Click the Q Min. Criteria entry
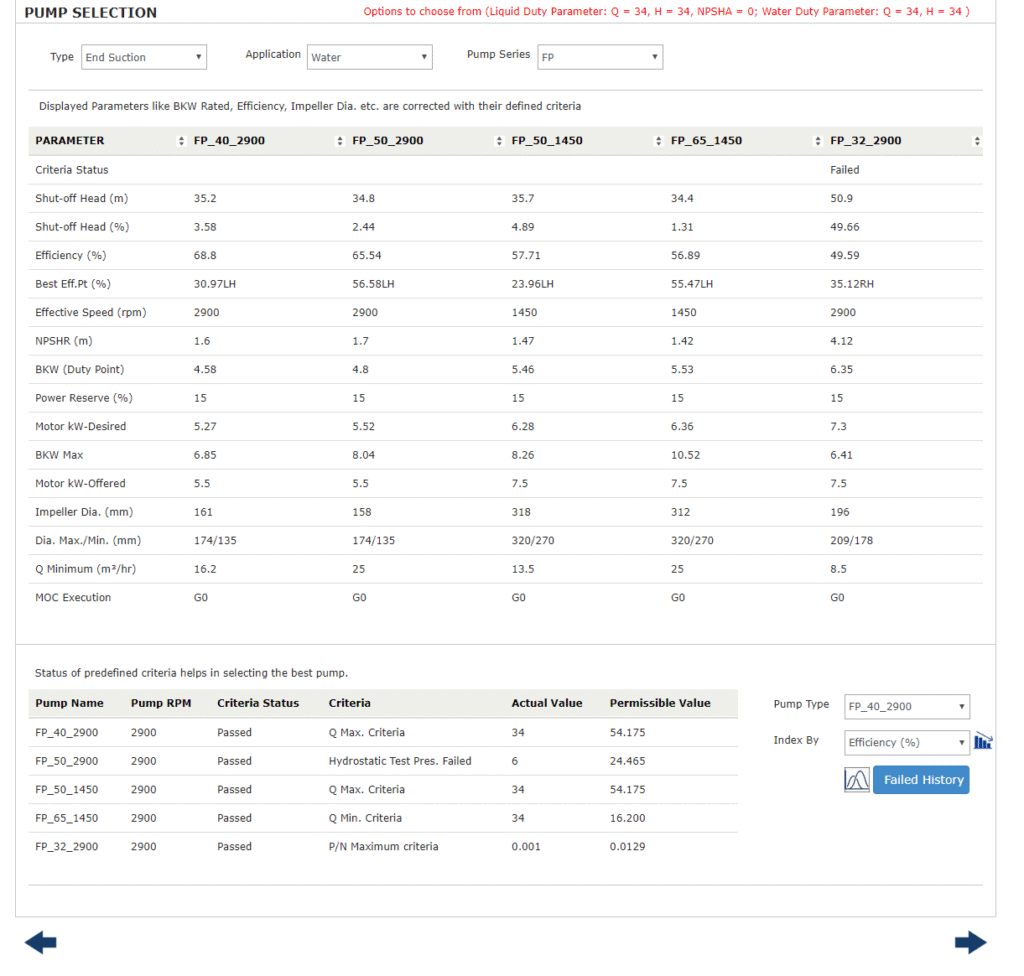 coord(365,818)
